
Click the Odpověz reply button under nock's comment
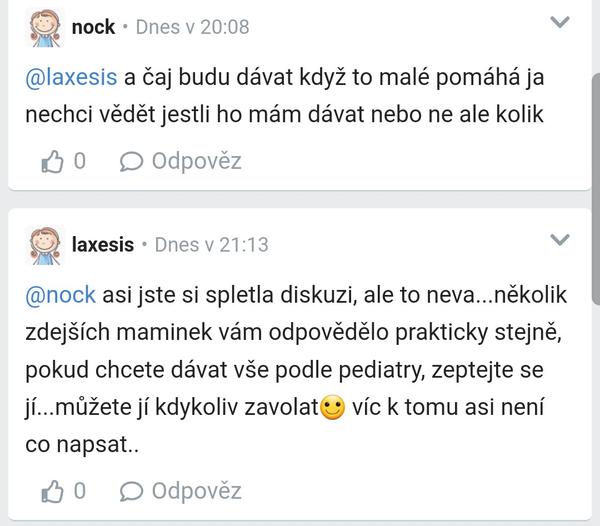[196, 160]
